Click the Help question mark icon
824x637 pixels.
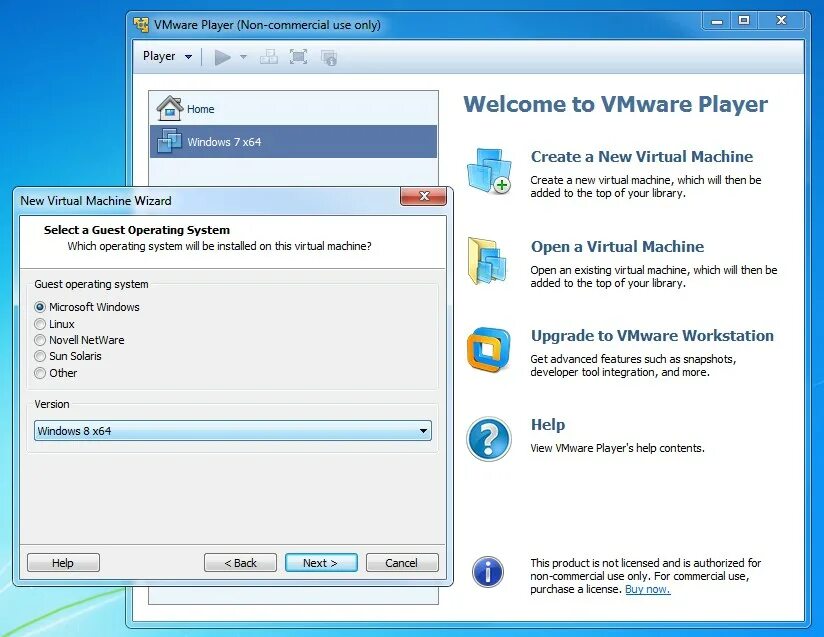(488, 439)
